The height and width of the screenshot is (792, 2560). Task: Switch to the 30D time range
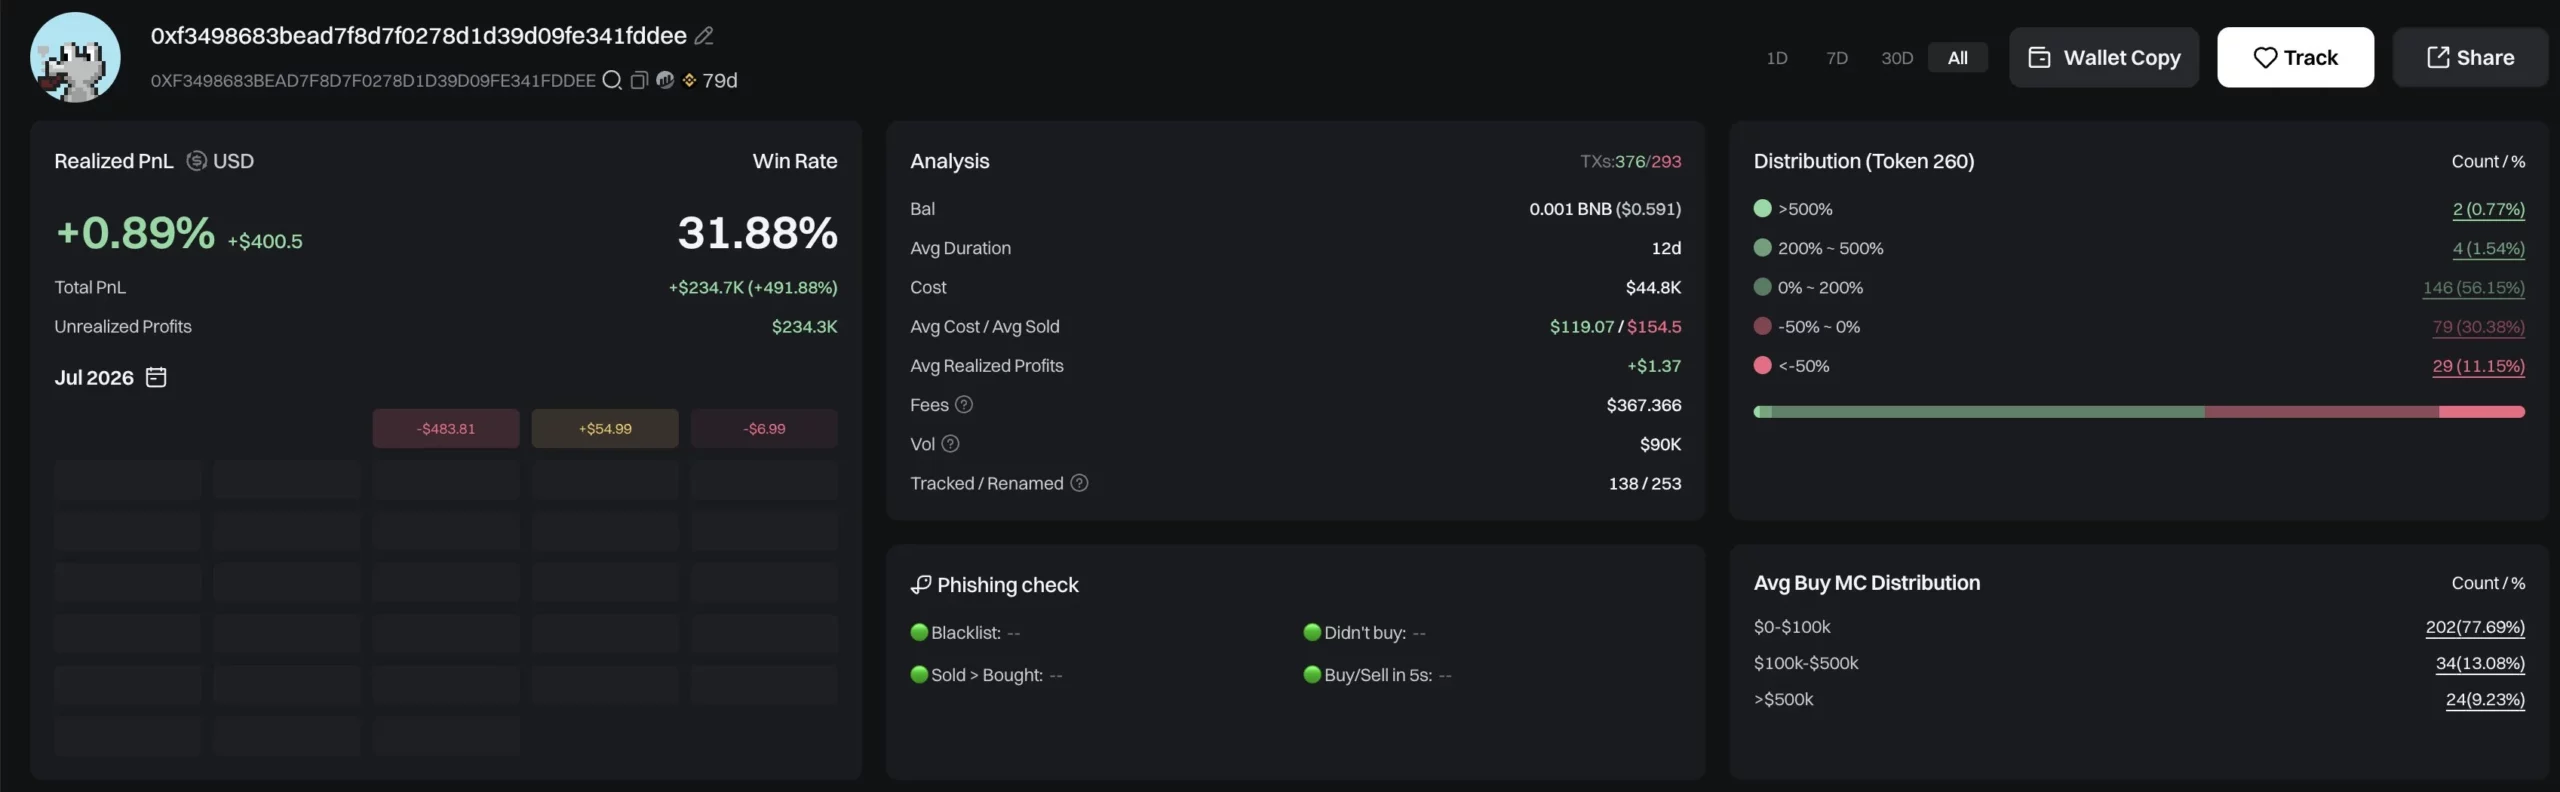[1897, 58]
